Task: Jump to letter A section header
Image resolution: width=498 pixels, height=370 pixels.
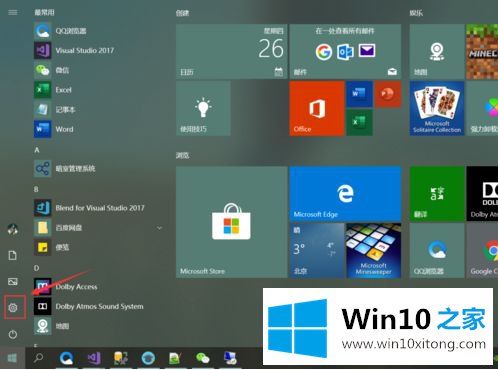Action: (x=37, y=150)
